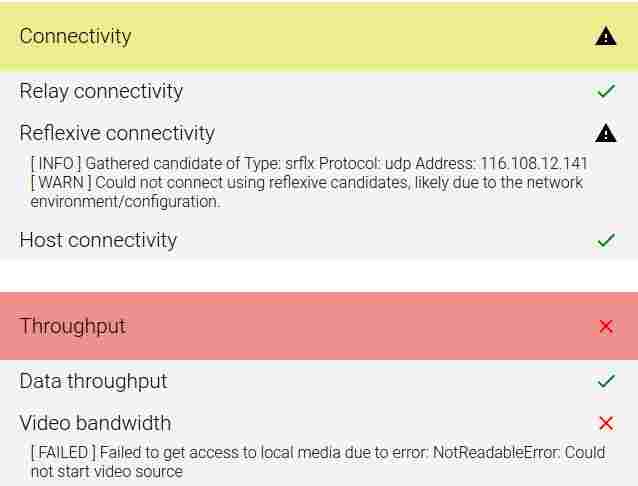Click the green checkmark beside Relay connectivity
638x486 pixels.
pos(606,91)
